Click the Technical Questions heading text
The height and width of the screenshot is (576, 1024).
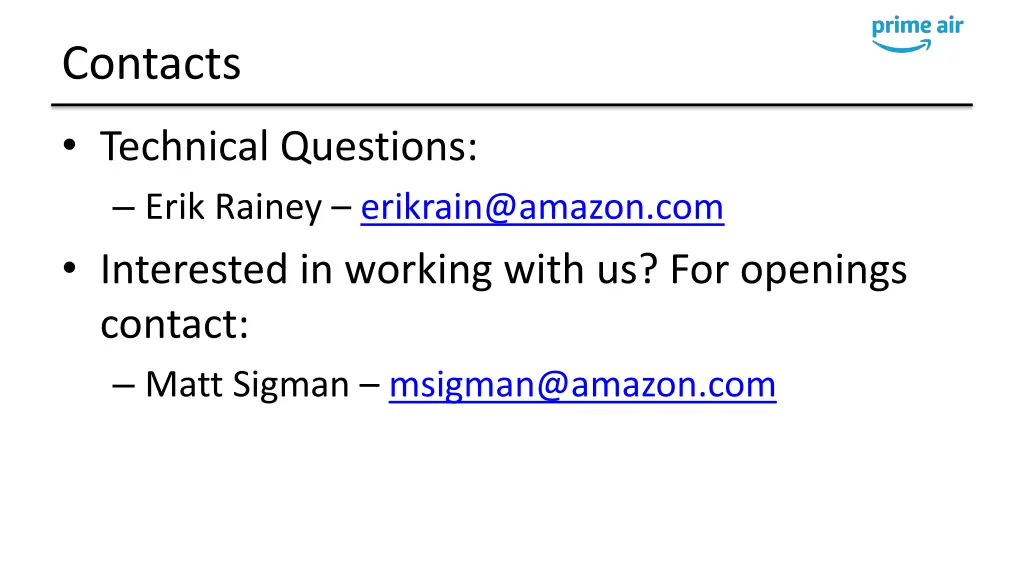coord(289,146)
